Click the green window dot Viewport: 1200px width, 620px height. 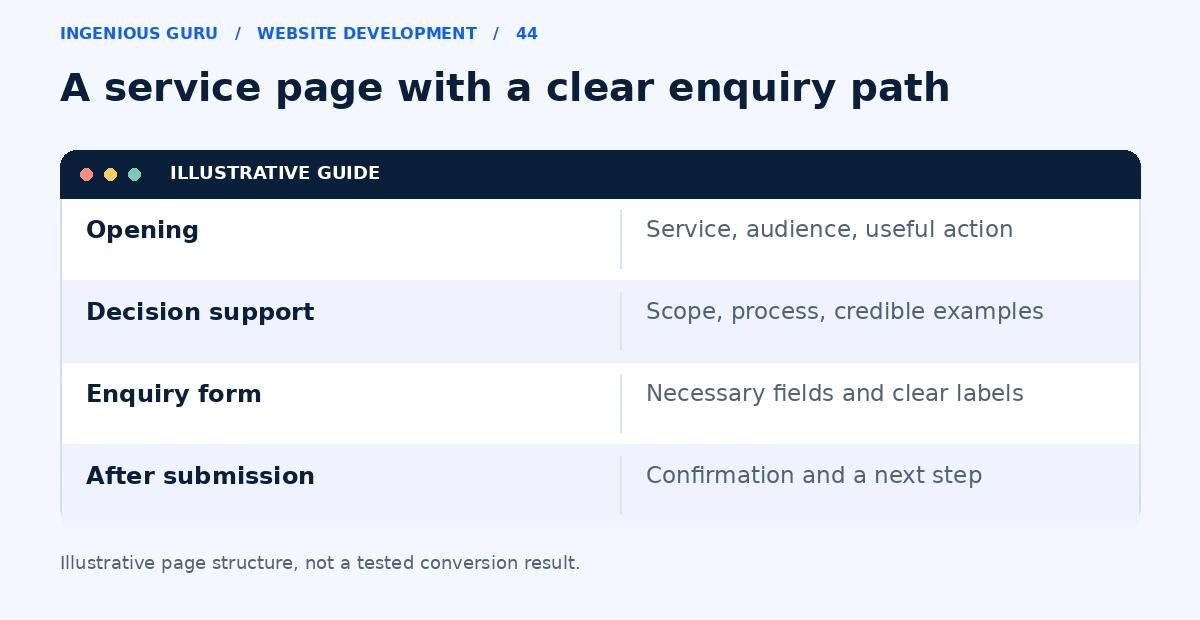[x=134, y=174]
